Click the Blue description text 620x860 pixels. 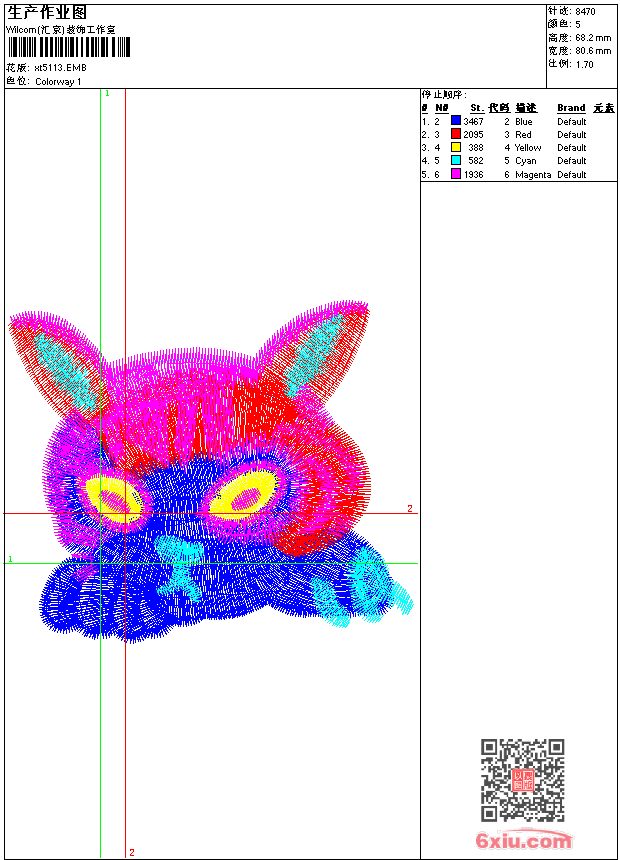(523, 121)
